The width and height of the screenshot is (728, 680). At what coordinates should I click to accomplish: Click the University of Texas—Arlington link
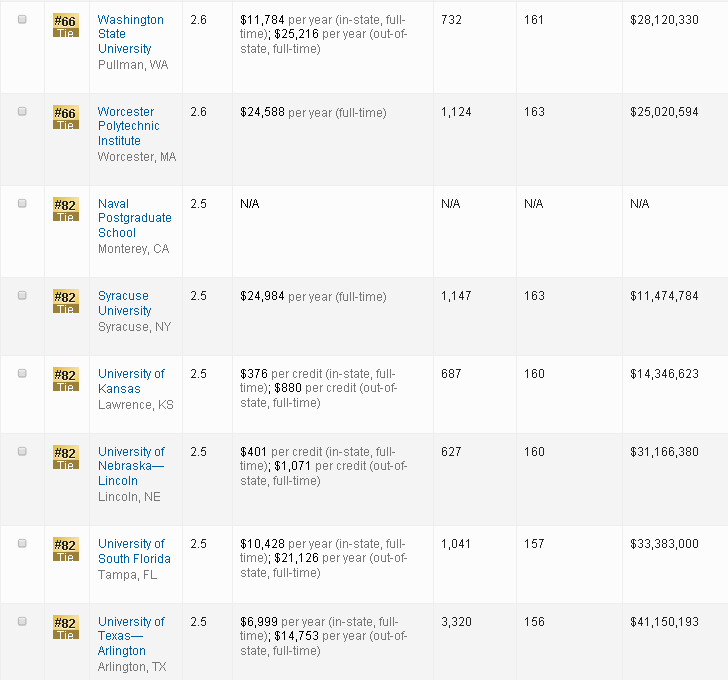(x=131, y=636)
